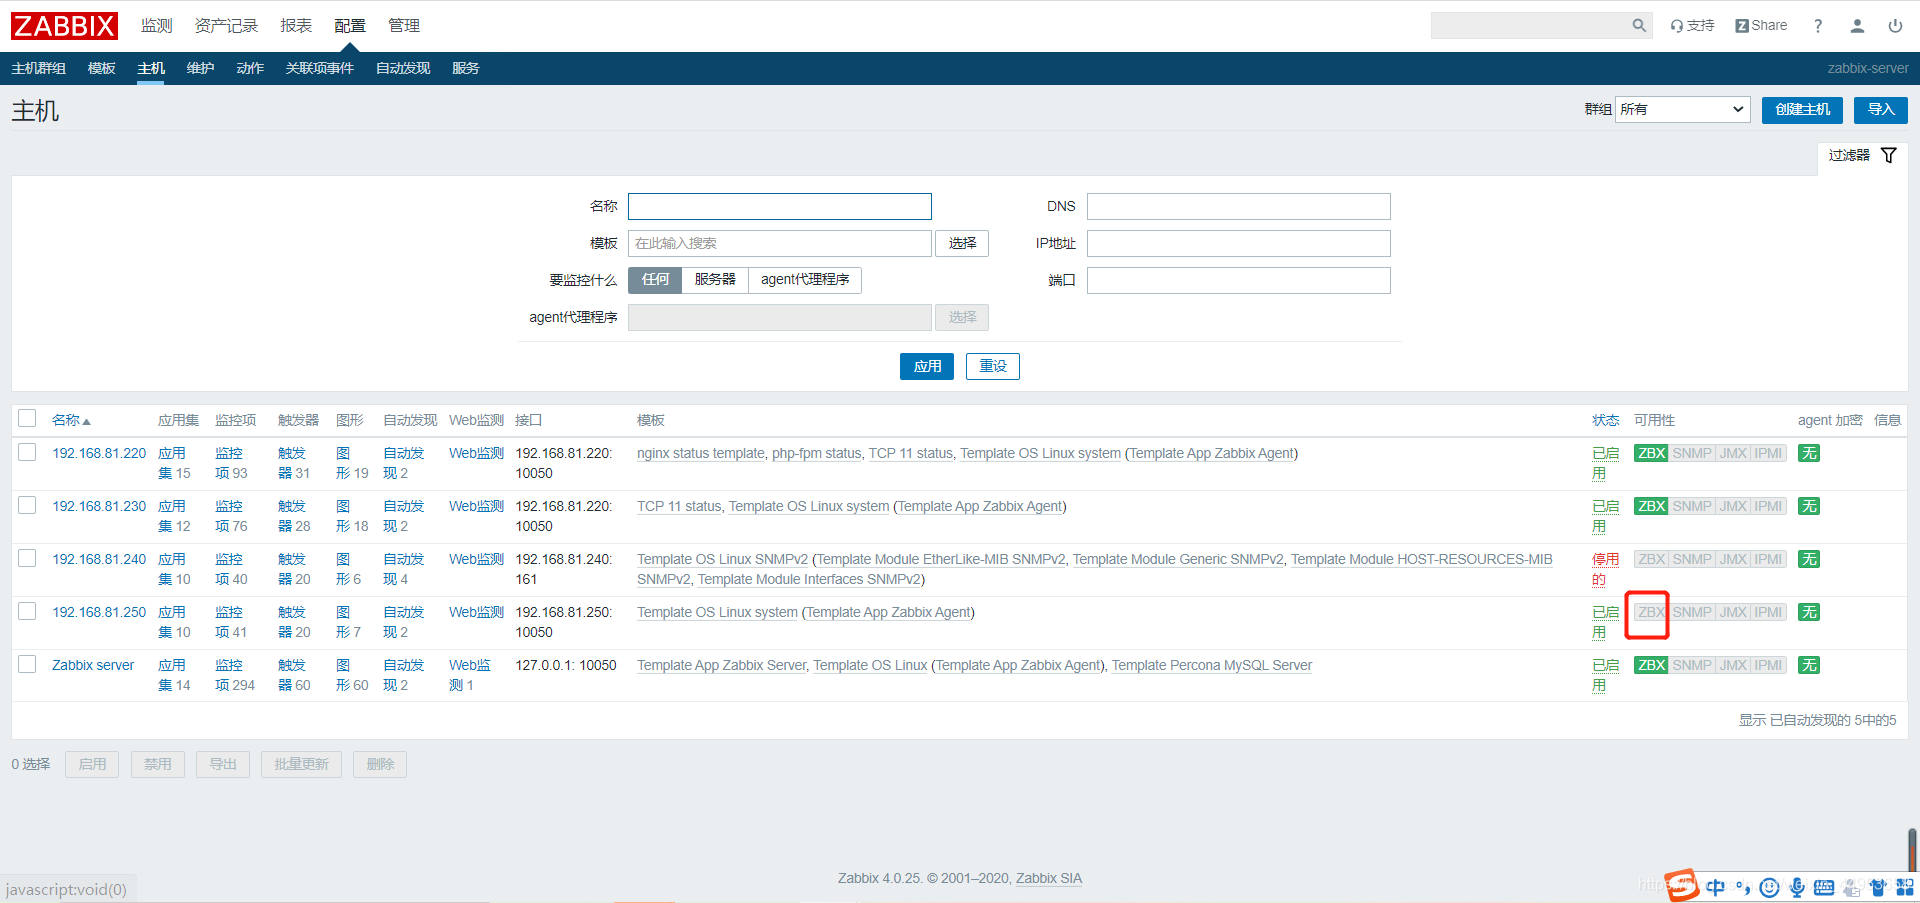Image resolution: width=1920 pixels, height=903 pixels.
Task: Click ZBX availability badge for 192.168.81.220
Action: (1651, 453)
